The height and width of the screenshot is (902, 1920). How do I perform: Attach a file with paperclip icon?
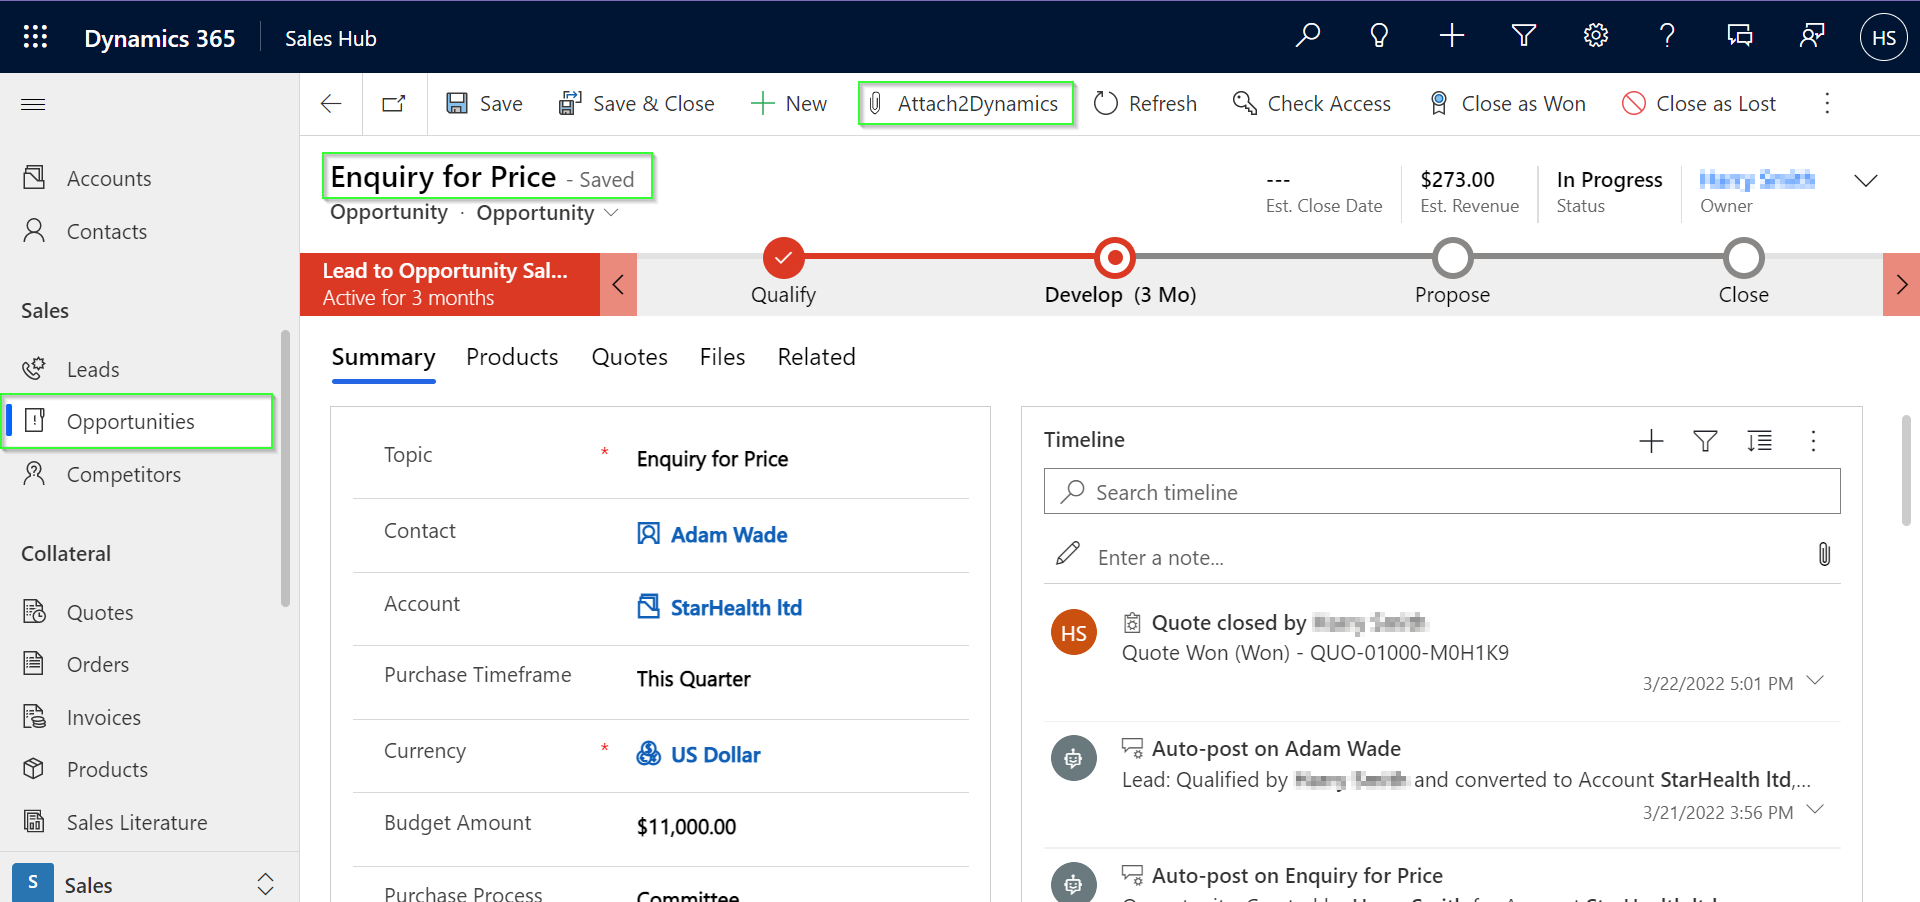(1824, 554)
